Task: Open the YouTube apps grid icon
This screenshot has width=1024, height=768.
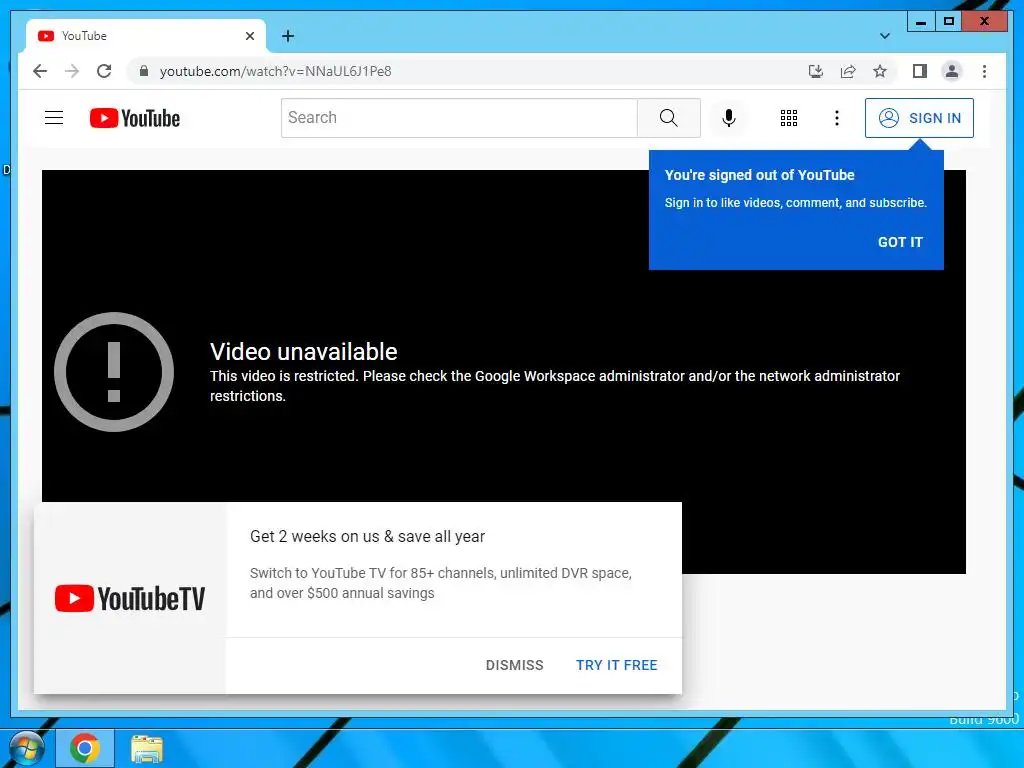Action: [x=788, y=118]
